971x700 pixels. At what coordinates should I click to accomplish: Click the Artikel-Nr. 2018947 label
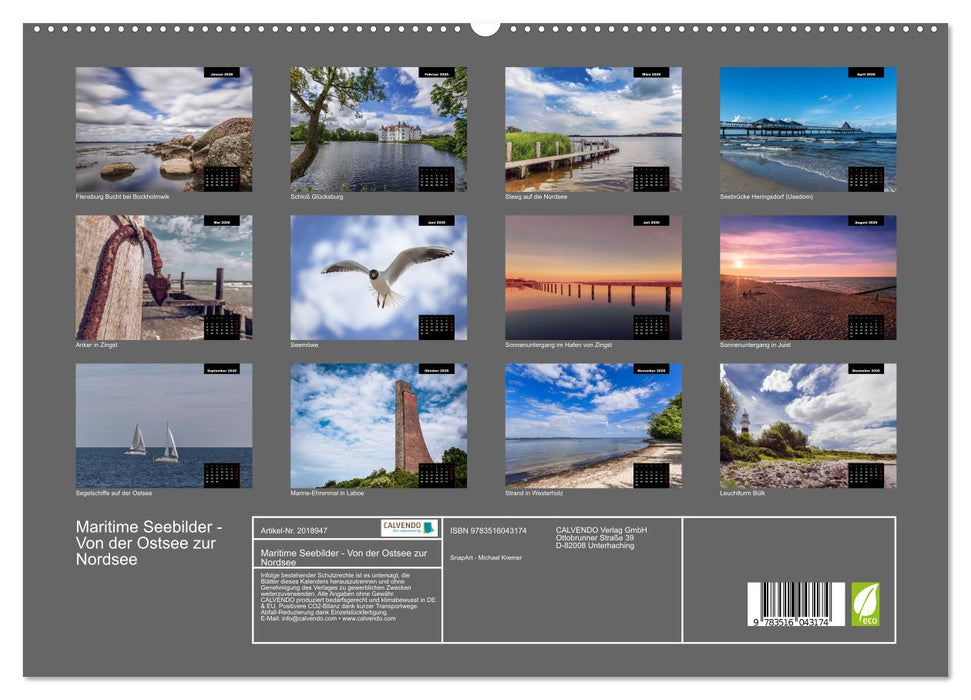coord(294,530)
